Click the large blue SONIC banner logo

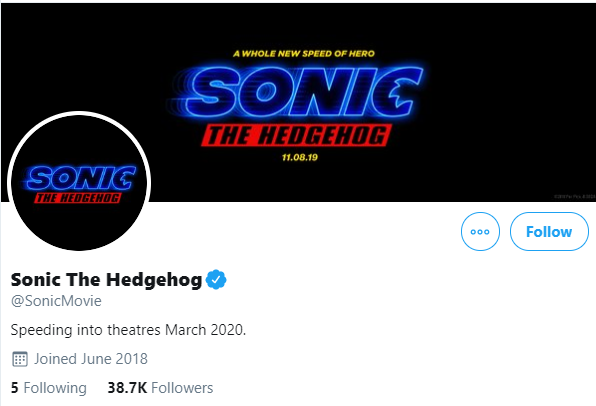[x=296, y=92]
